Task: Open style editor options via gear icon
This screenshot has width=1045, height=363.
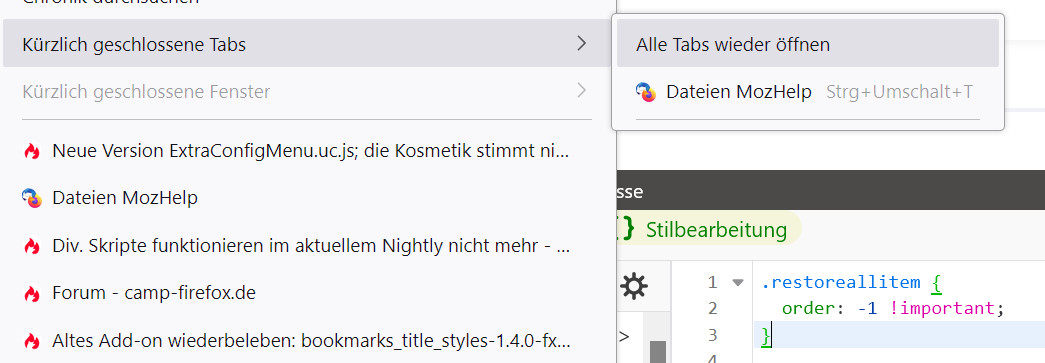Action: click(633, 286)
